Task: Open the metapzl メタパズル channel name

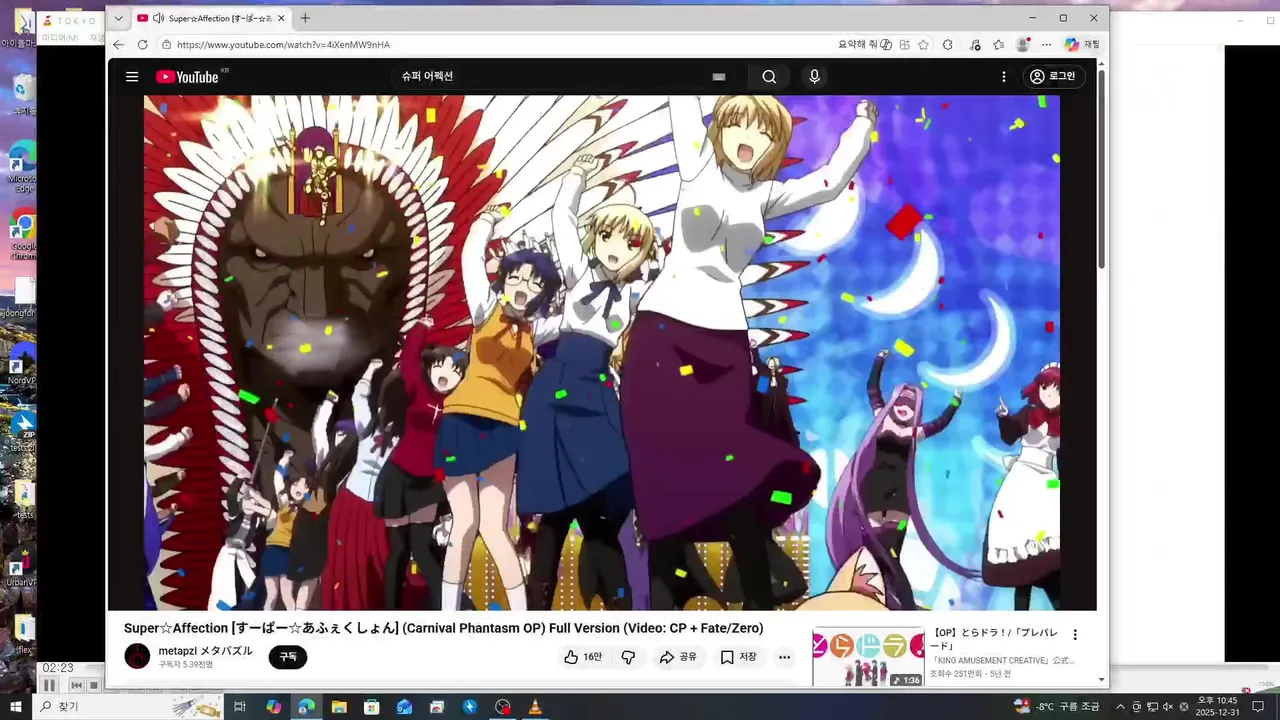Action: click(205, 651)
